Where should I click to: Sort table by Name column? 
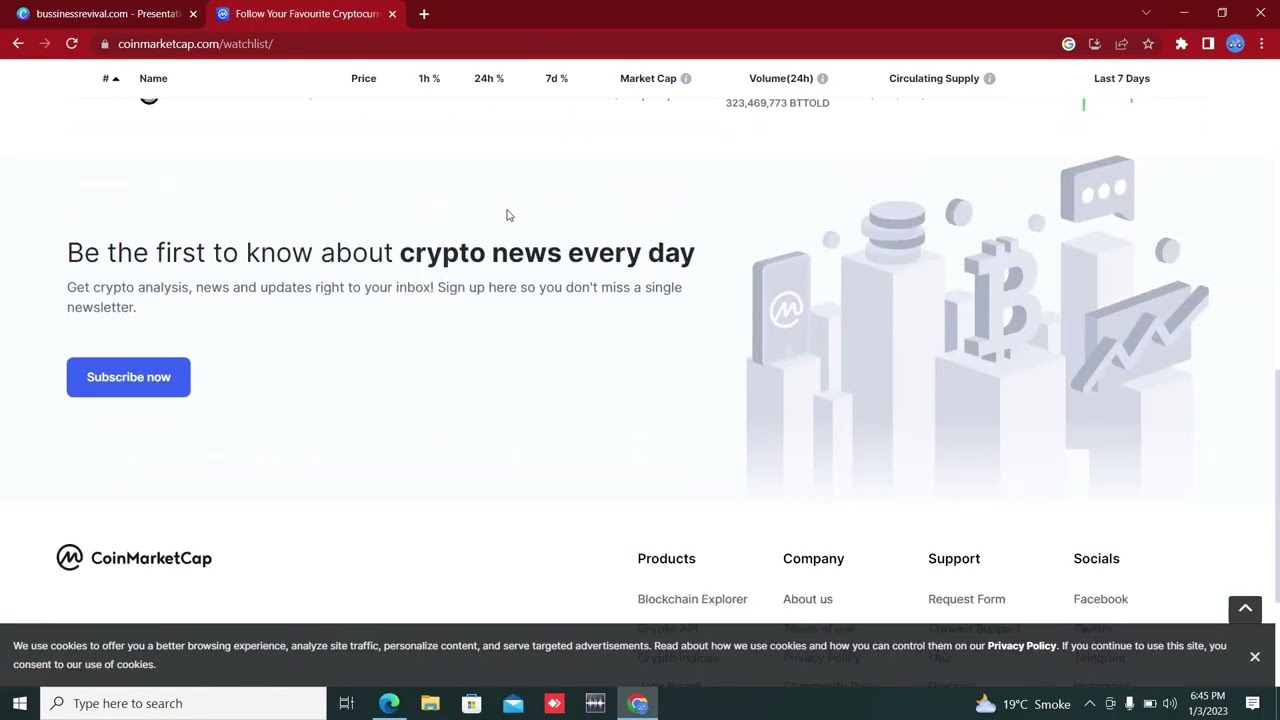tap(153, 78)
